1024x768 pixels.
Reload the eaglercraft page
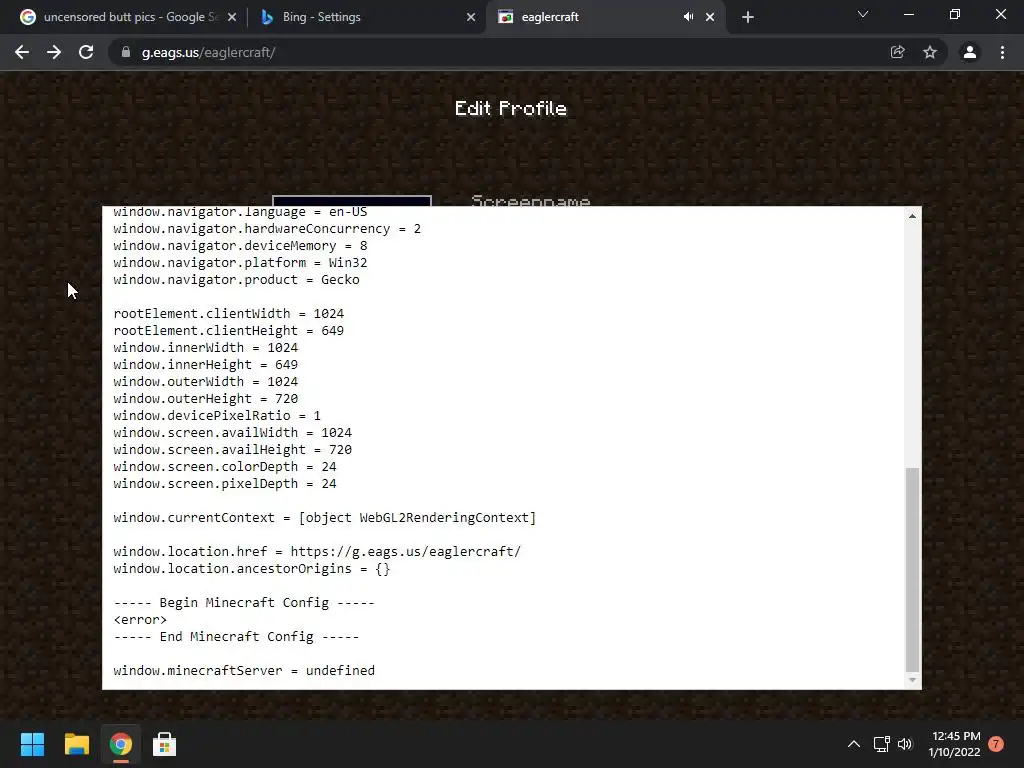pos(86,52)
